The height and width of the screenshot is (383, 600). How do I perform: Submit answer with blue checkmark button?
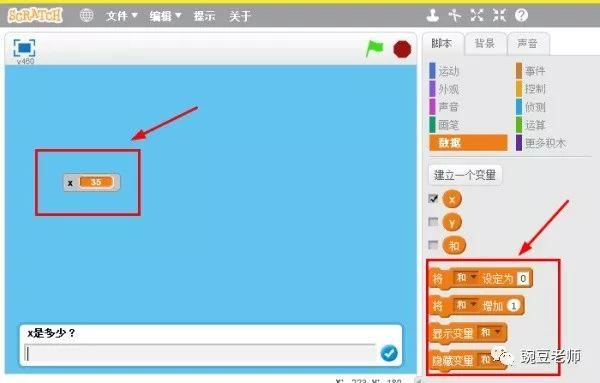click(389, 353)
